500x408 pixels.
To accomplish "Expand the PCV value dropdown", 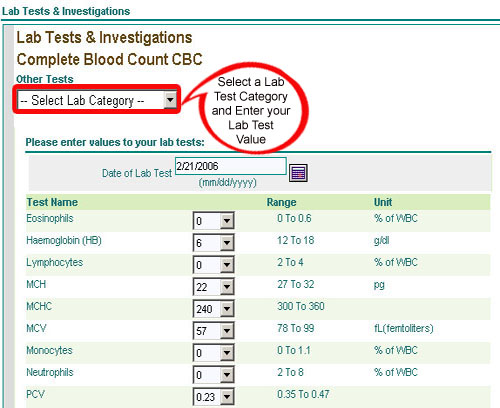I will coord(213,397).
